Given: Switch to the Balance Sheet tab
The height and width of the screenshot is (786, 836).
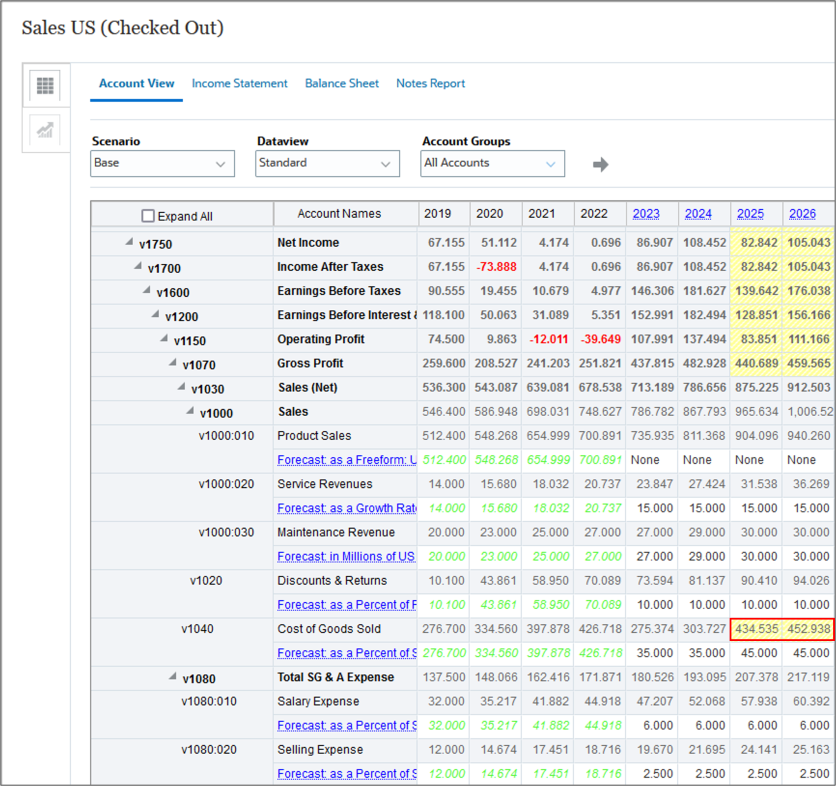Looking at the screenshot, I should (342, 84).
